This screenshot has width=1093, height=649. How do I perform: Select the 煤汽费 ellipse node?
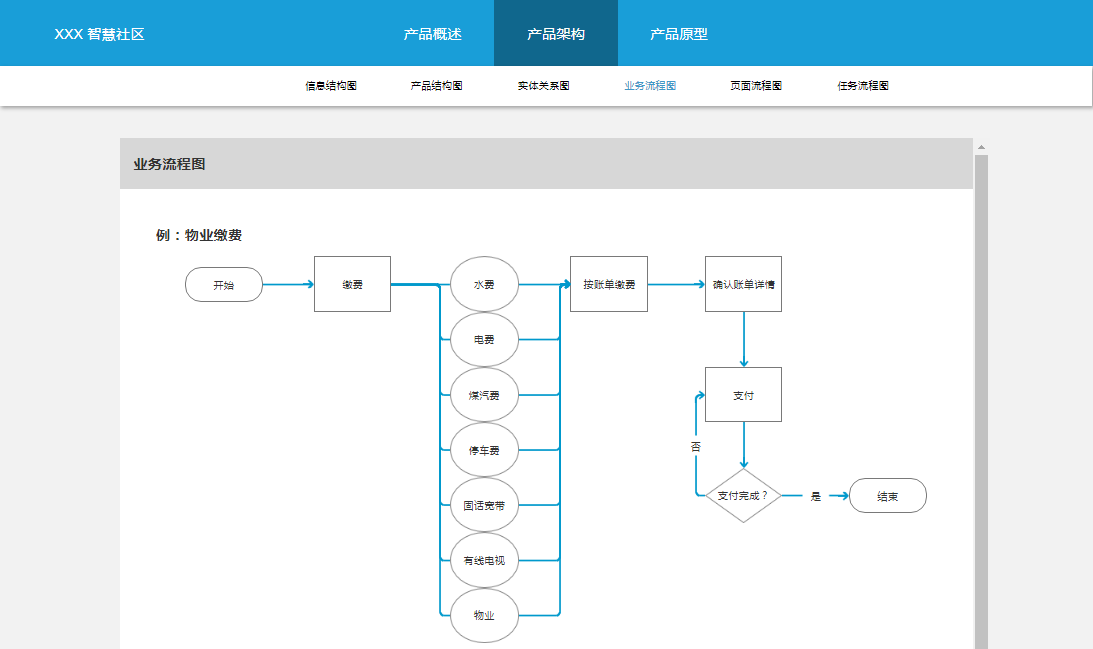[484, 395]
